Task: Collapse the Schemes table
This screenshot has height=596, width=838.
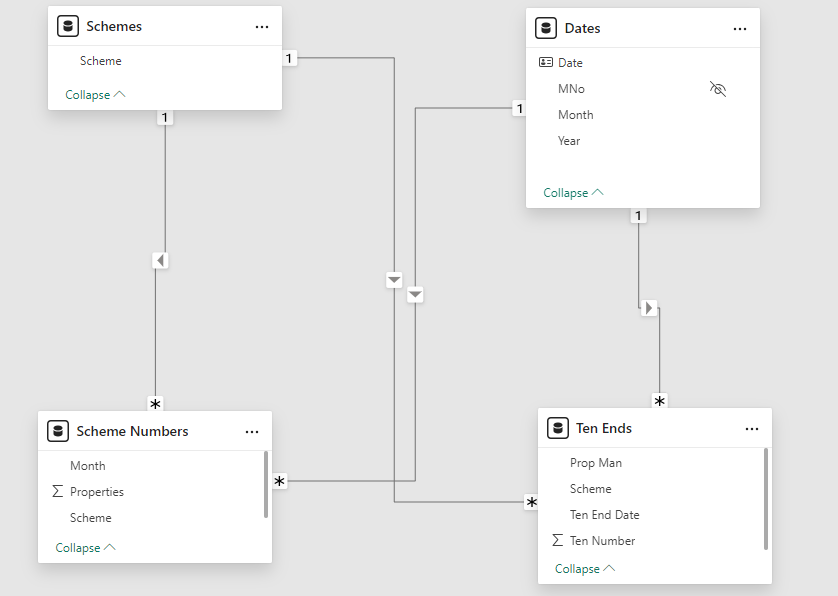Action: tap(95, 95)
